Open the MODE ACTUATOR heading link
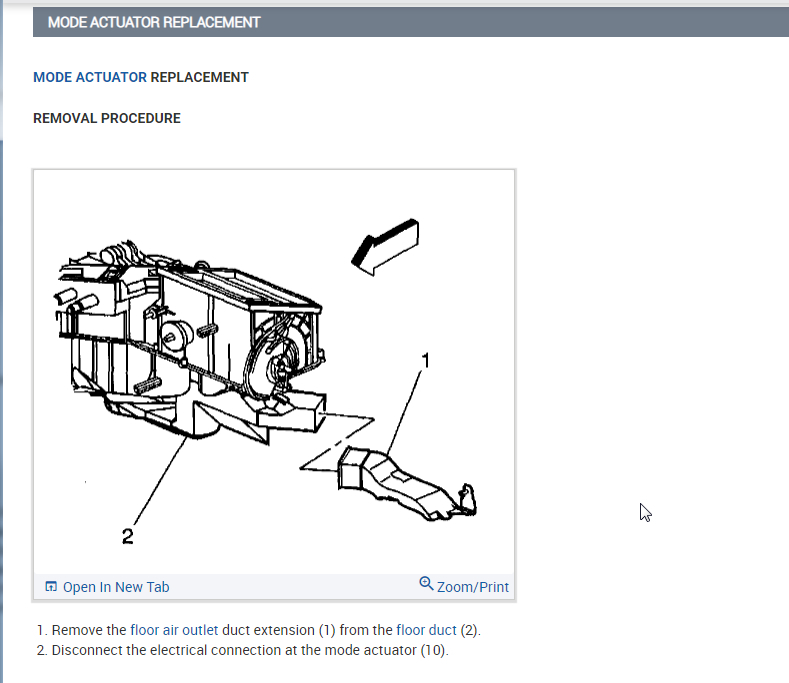This screenshot has width=789, height=683. point(90,77)
